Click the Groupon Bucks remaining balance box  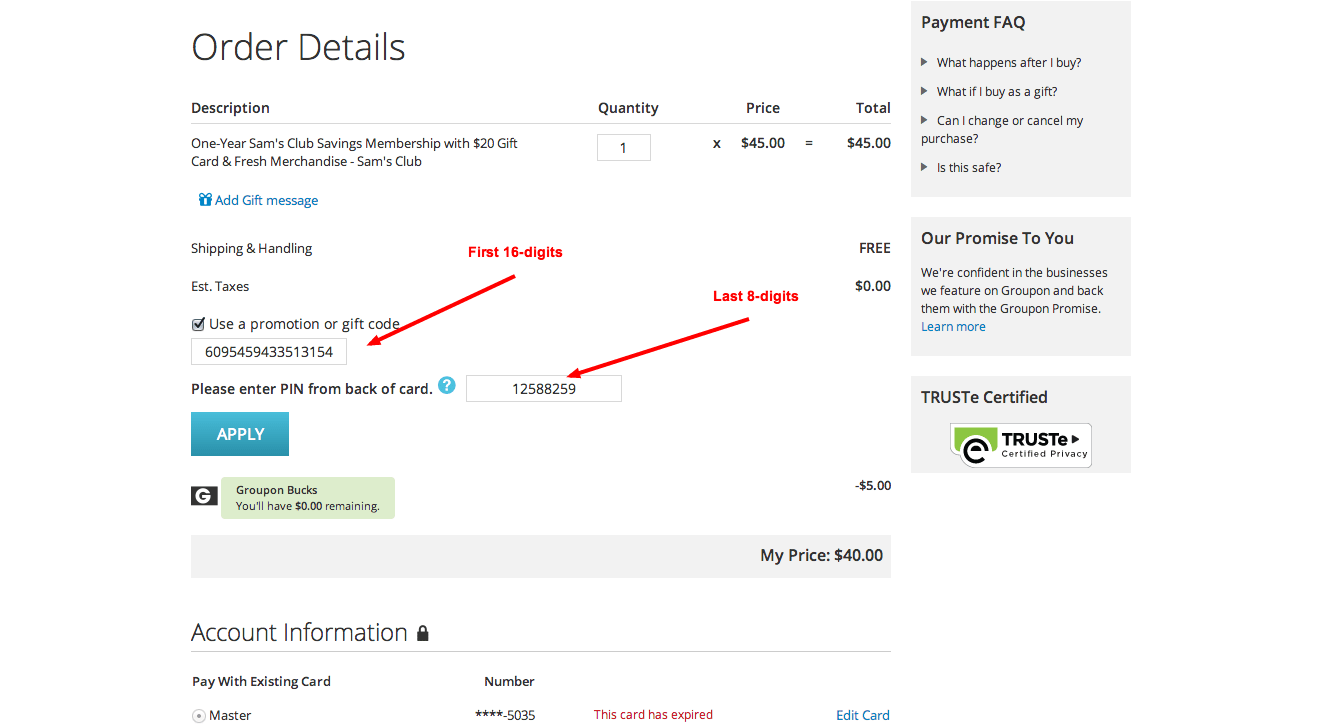click(307, 497)
